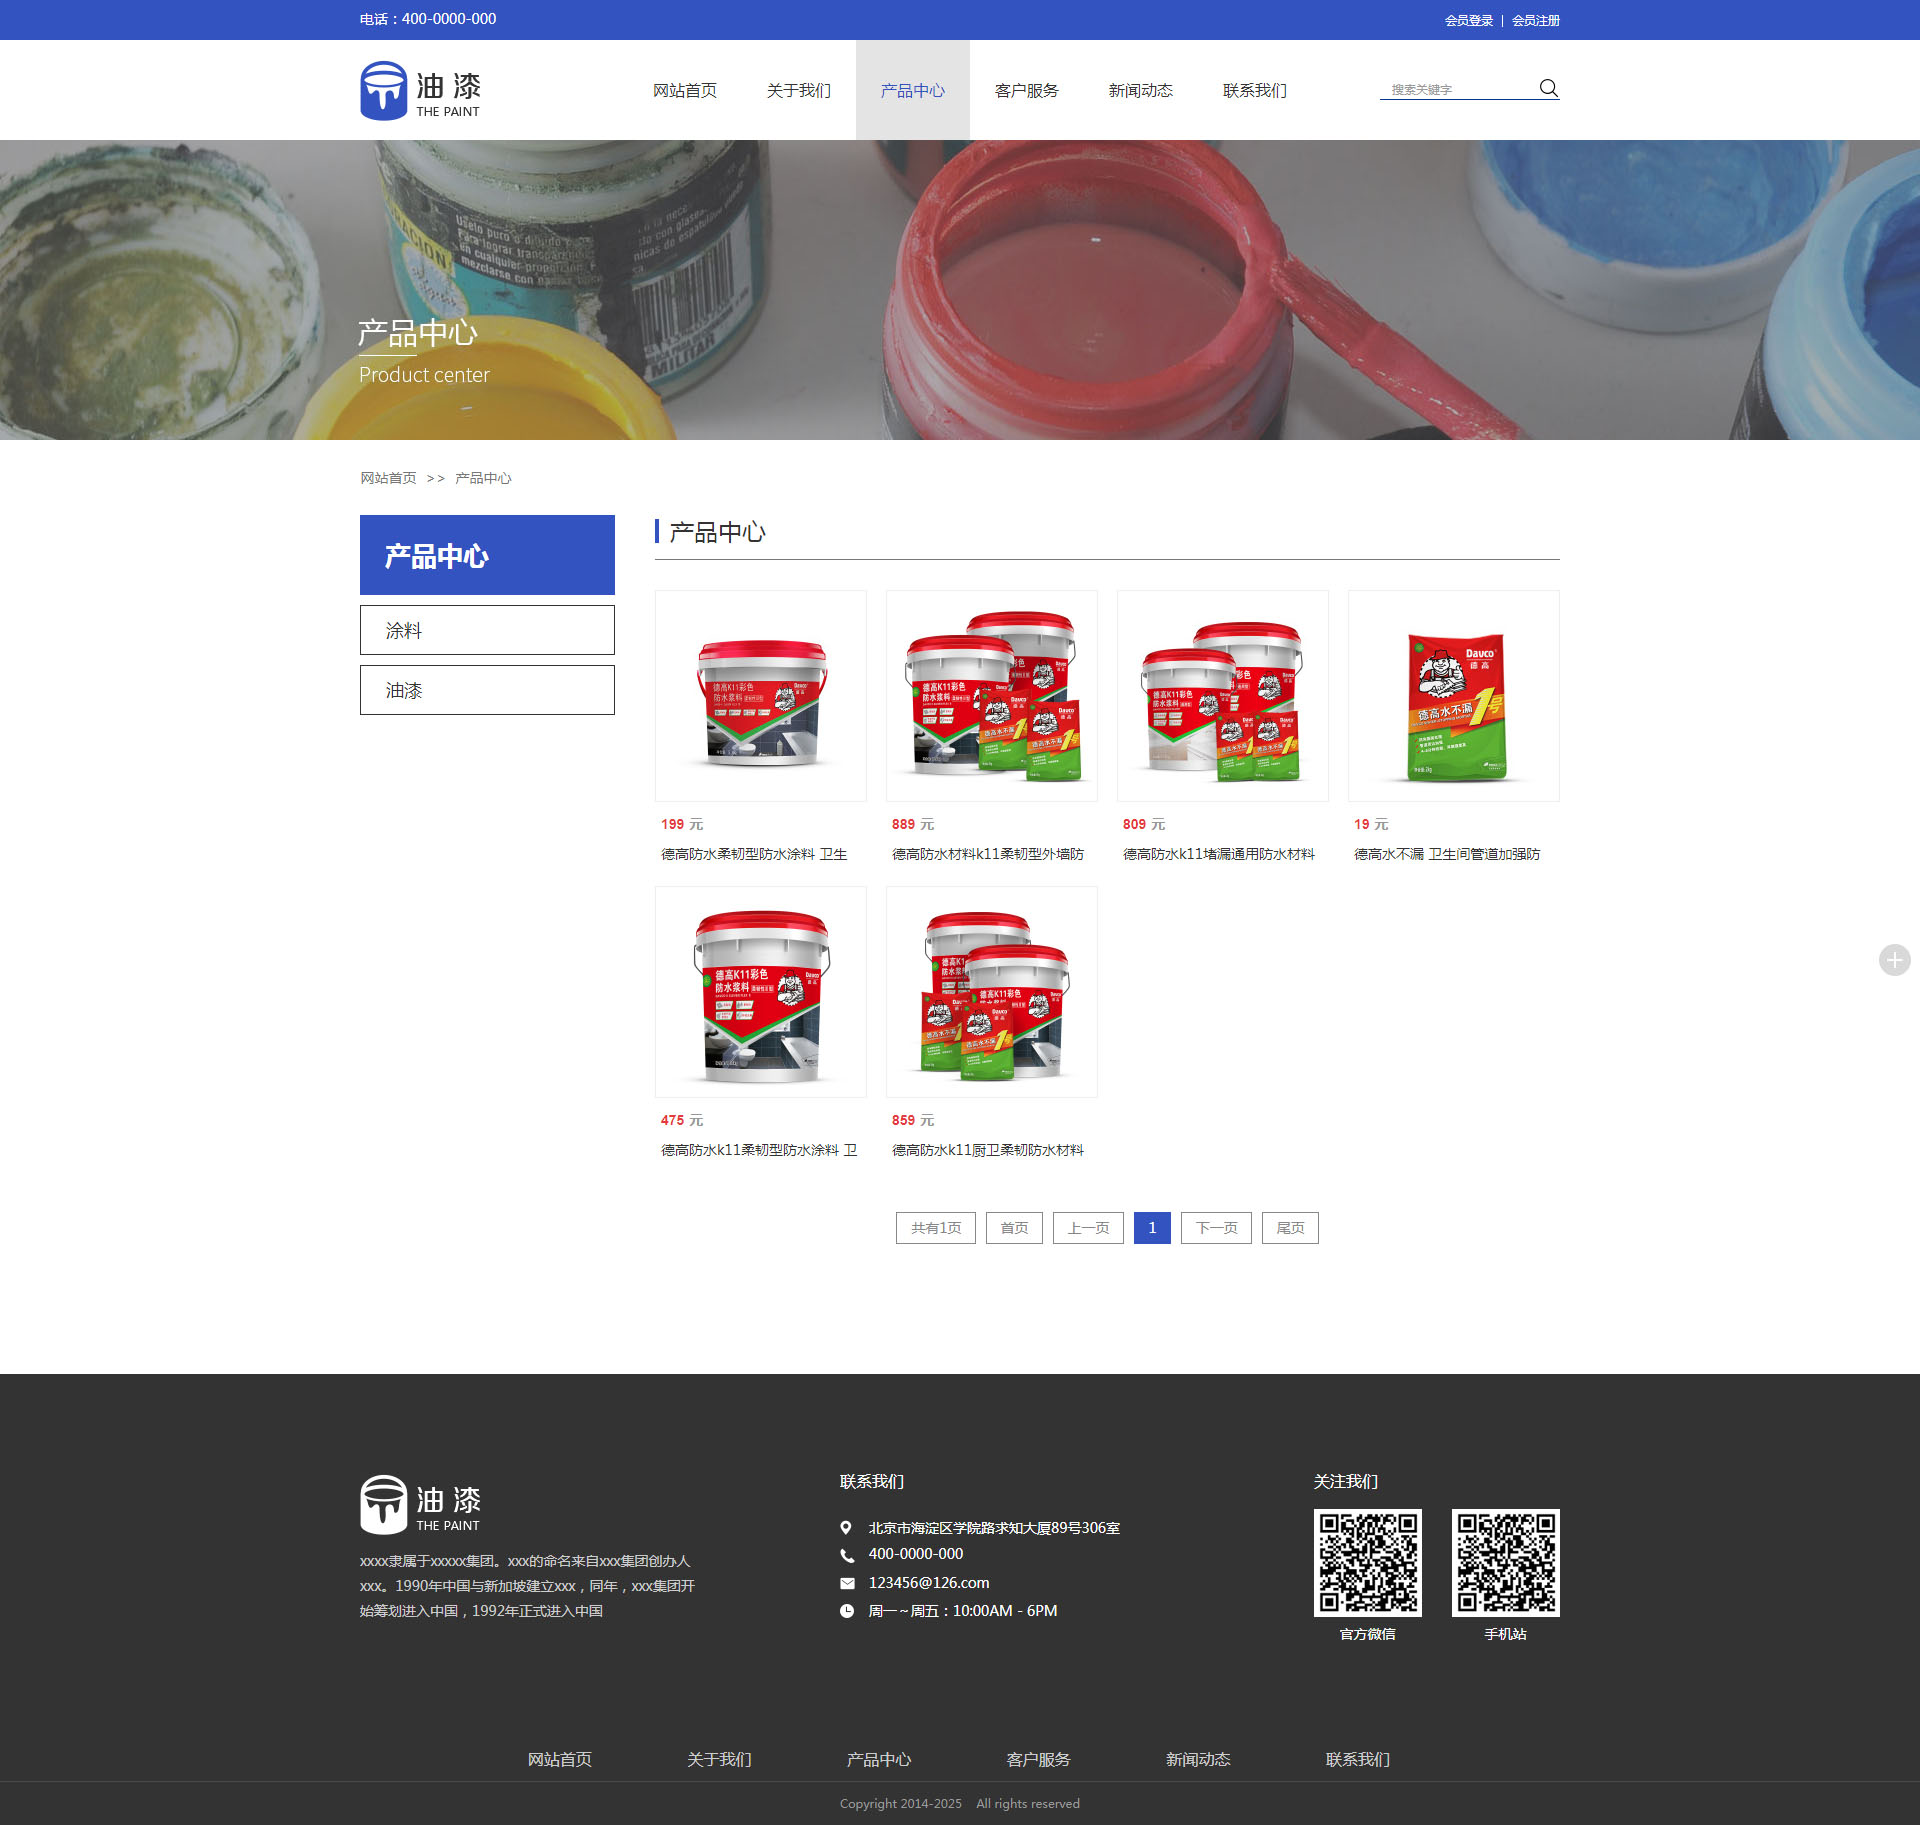Click breadcrumb link 网站首页
This screenshot has height=1825, width=1920.
point(388,478)
